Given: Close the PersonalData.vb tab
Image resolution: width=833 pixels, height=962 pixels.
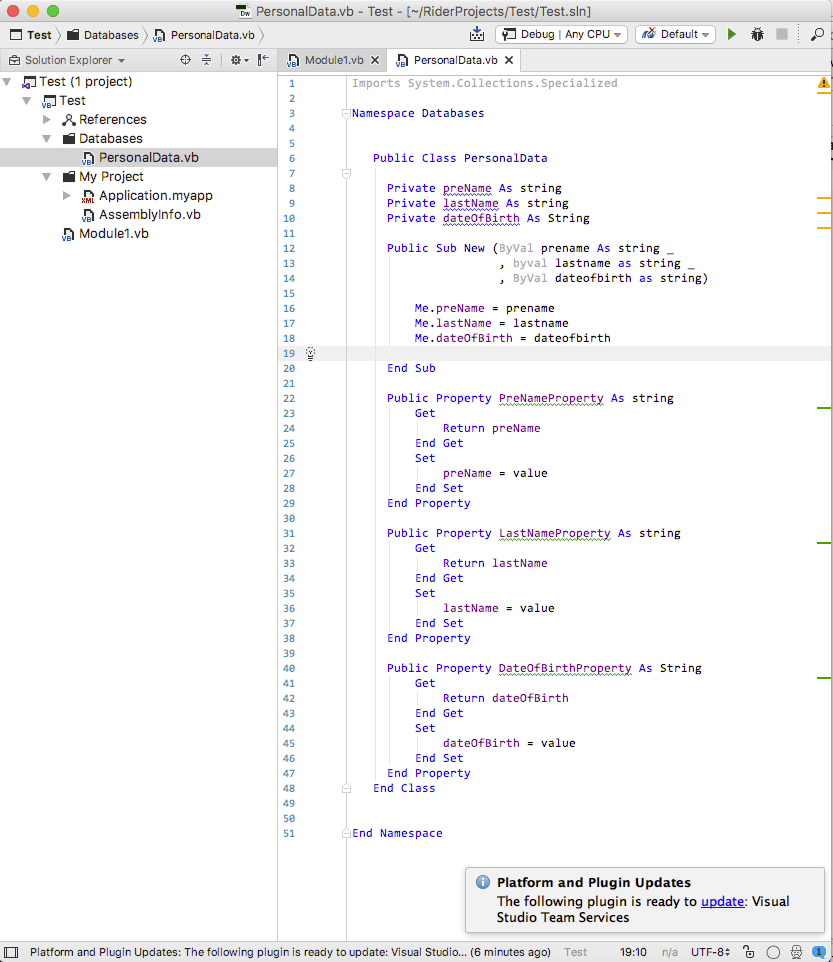Looking at the screenshot, I should [x=509, y=60].
